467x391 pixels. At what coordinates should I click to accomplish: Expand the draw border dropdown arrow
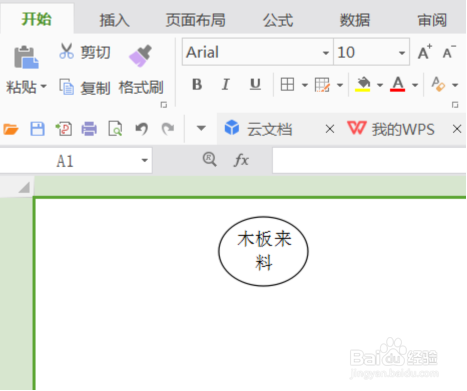tap(340, 85)
